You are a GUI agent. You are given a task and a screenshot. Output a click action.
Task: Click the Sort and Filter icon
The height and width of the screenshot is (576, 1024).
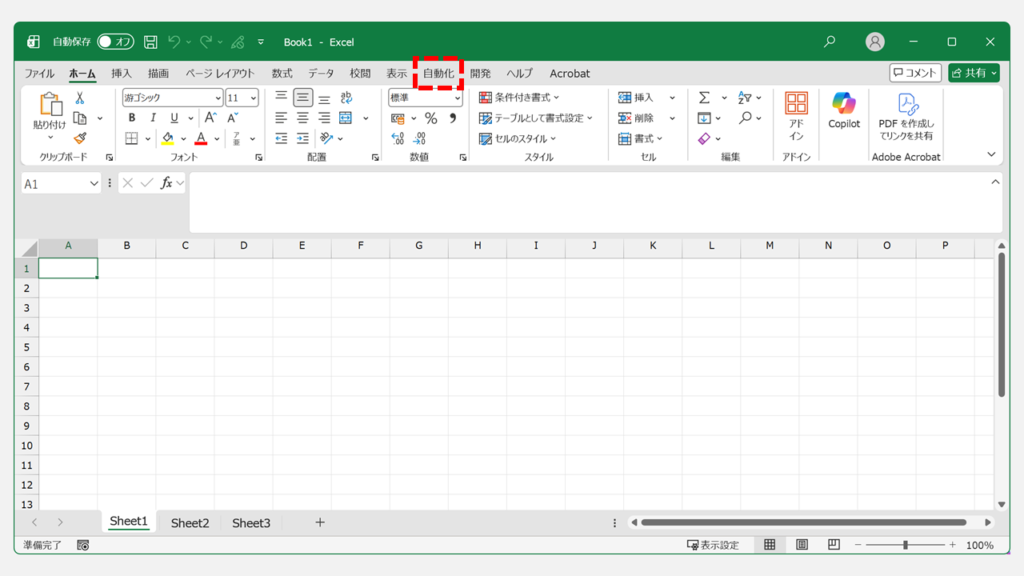pyautogui.click(x=744, y=98)
